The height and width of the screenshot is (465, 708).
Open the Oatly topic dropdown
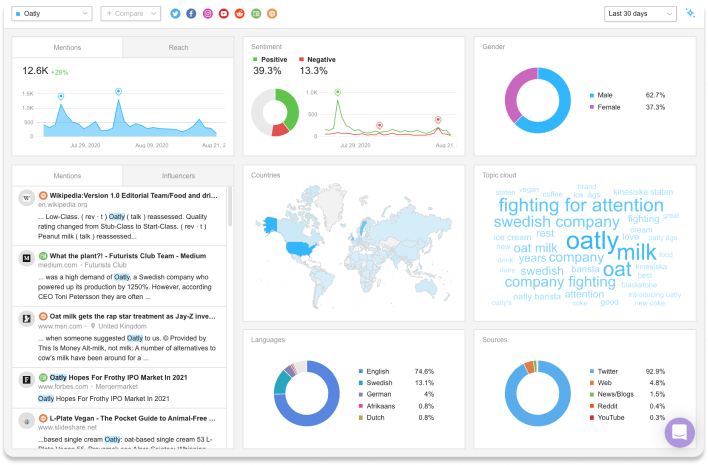coord(51,14)
